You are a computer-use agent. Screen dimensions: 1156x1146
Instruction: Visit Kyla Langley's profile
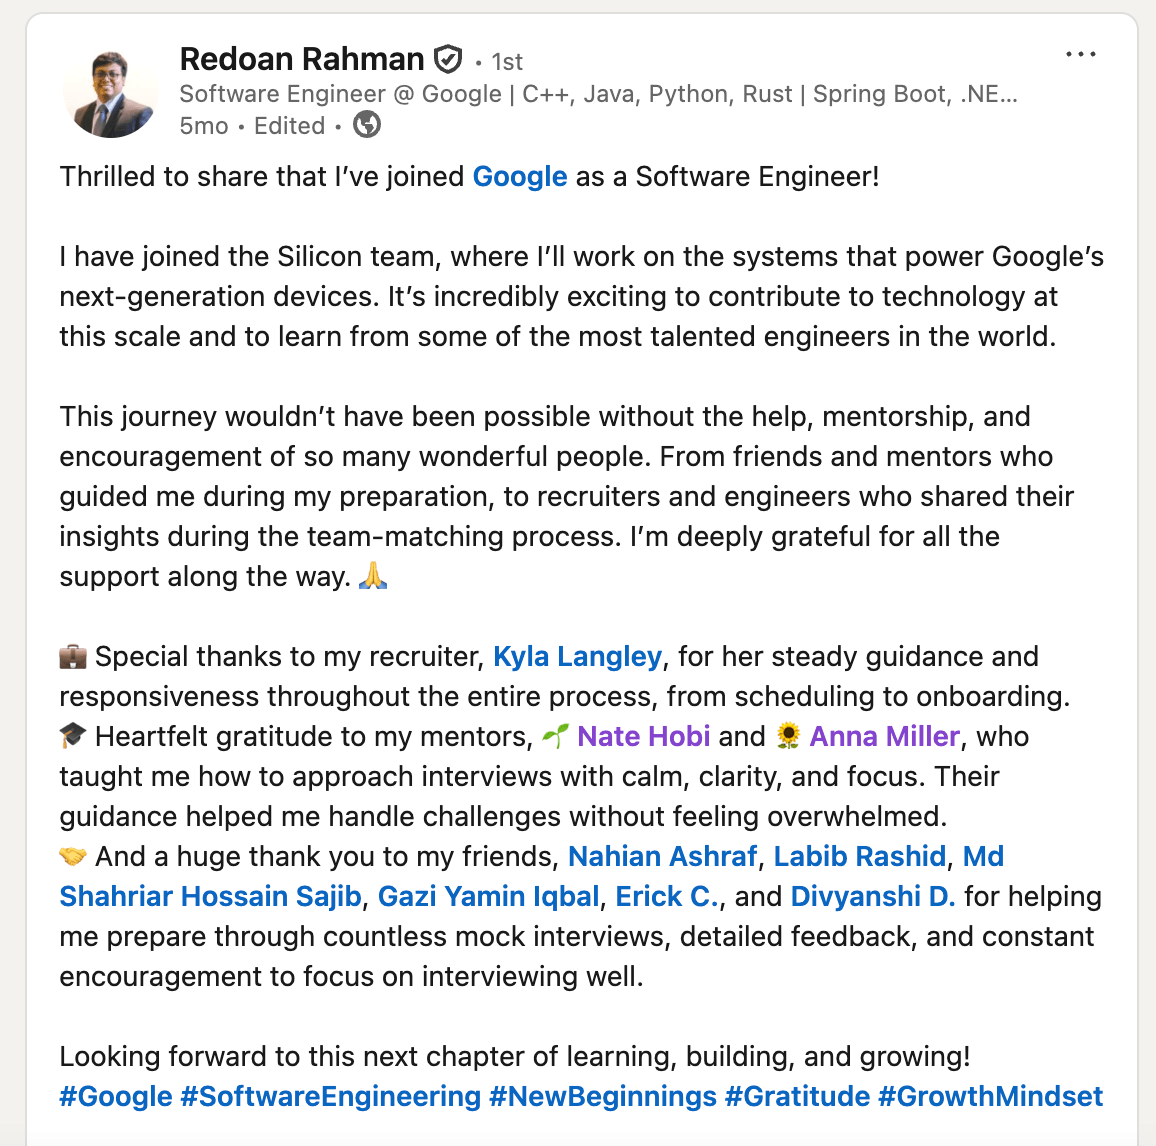(577, 657)
